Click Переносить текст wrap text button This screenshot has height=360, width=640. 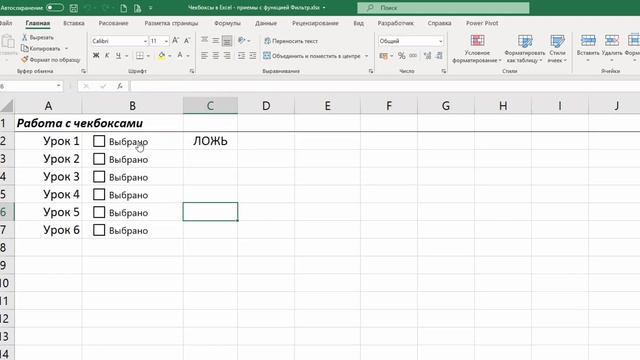(291, 41)
